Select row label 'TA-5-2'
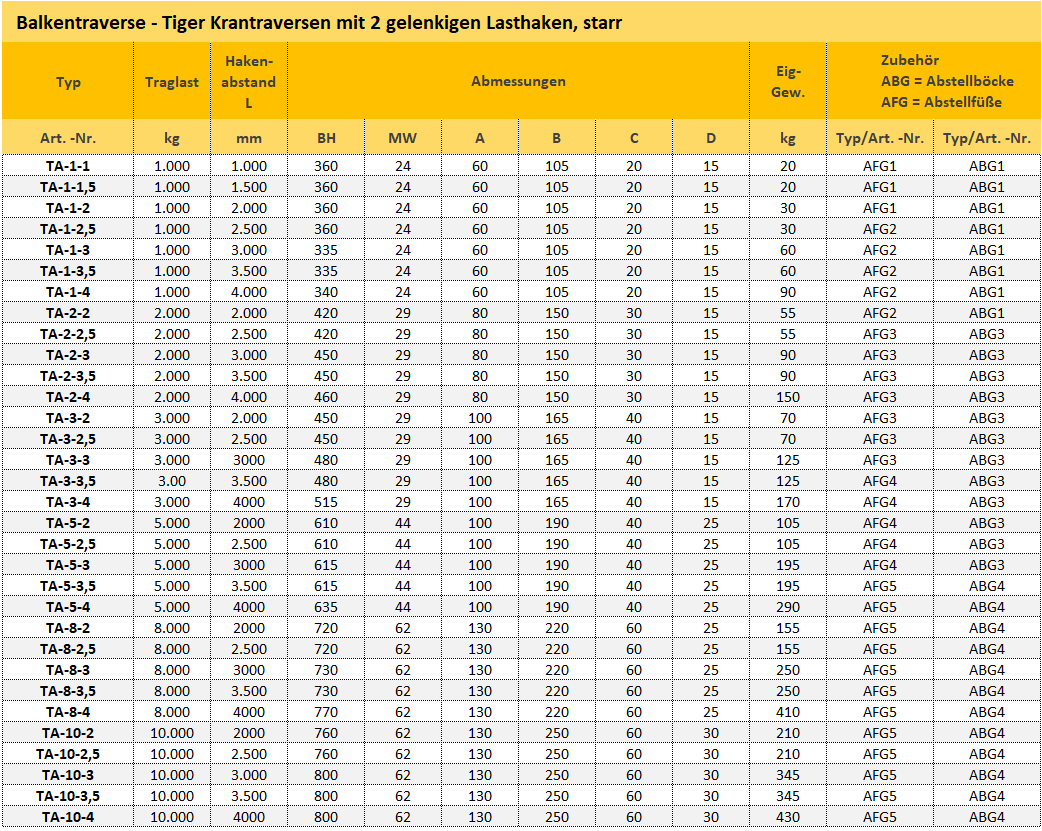This screenshot has width=1042, height=831. (x=68, y=523)
